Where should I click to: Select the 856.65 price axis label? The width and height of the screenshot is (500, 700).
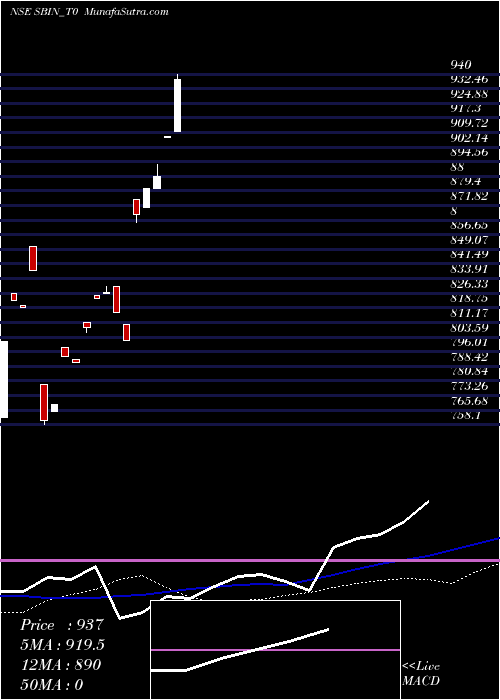click(x=469, y=226)
